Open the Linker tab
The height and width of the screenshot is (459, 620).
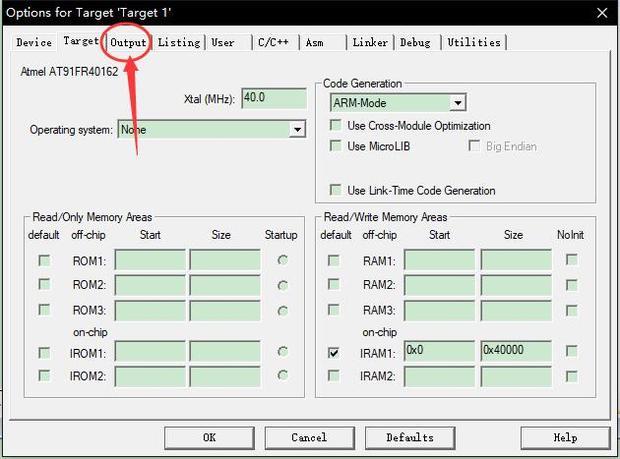point(370,43)
